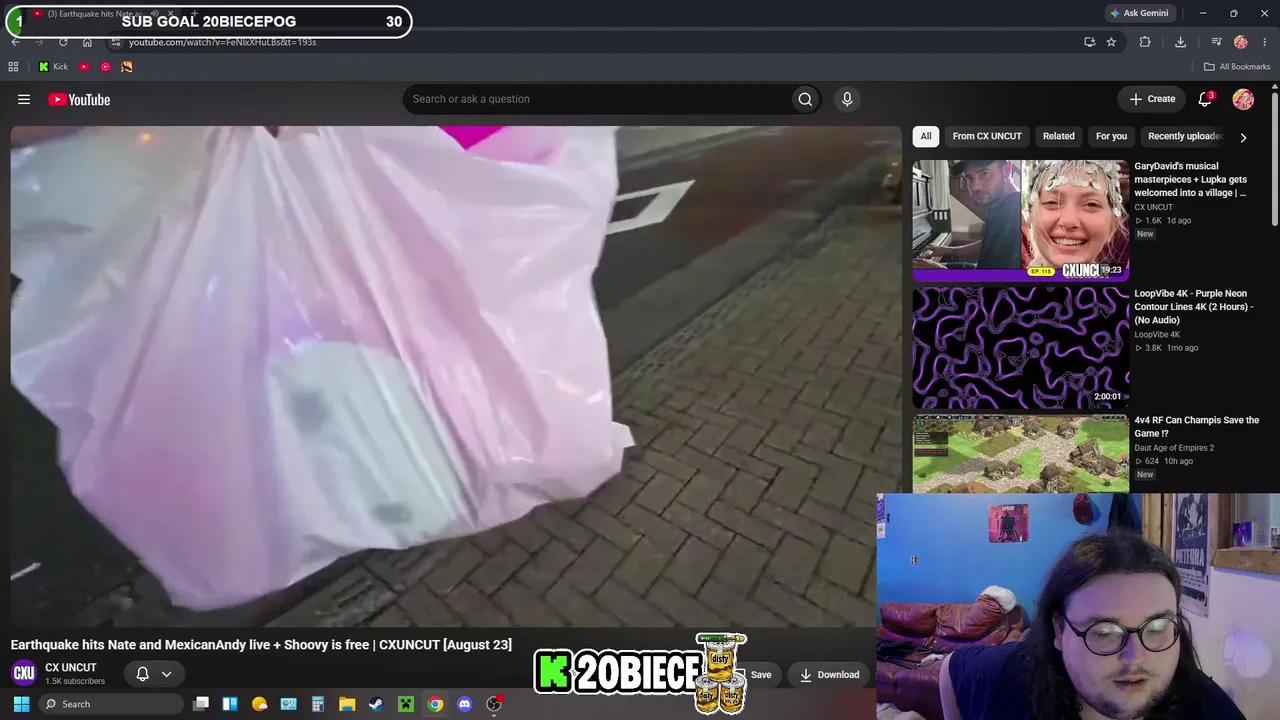The width and height of the screenshot is (1280, 720).
Task: Click the Age of Empires 2 thumbnail
Action: point(1020,454)
